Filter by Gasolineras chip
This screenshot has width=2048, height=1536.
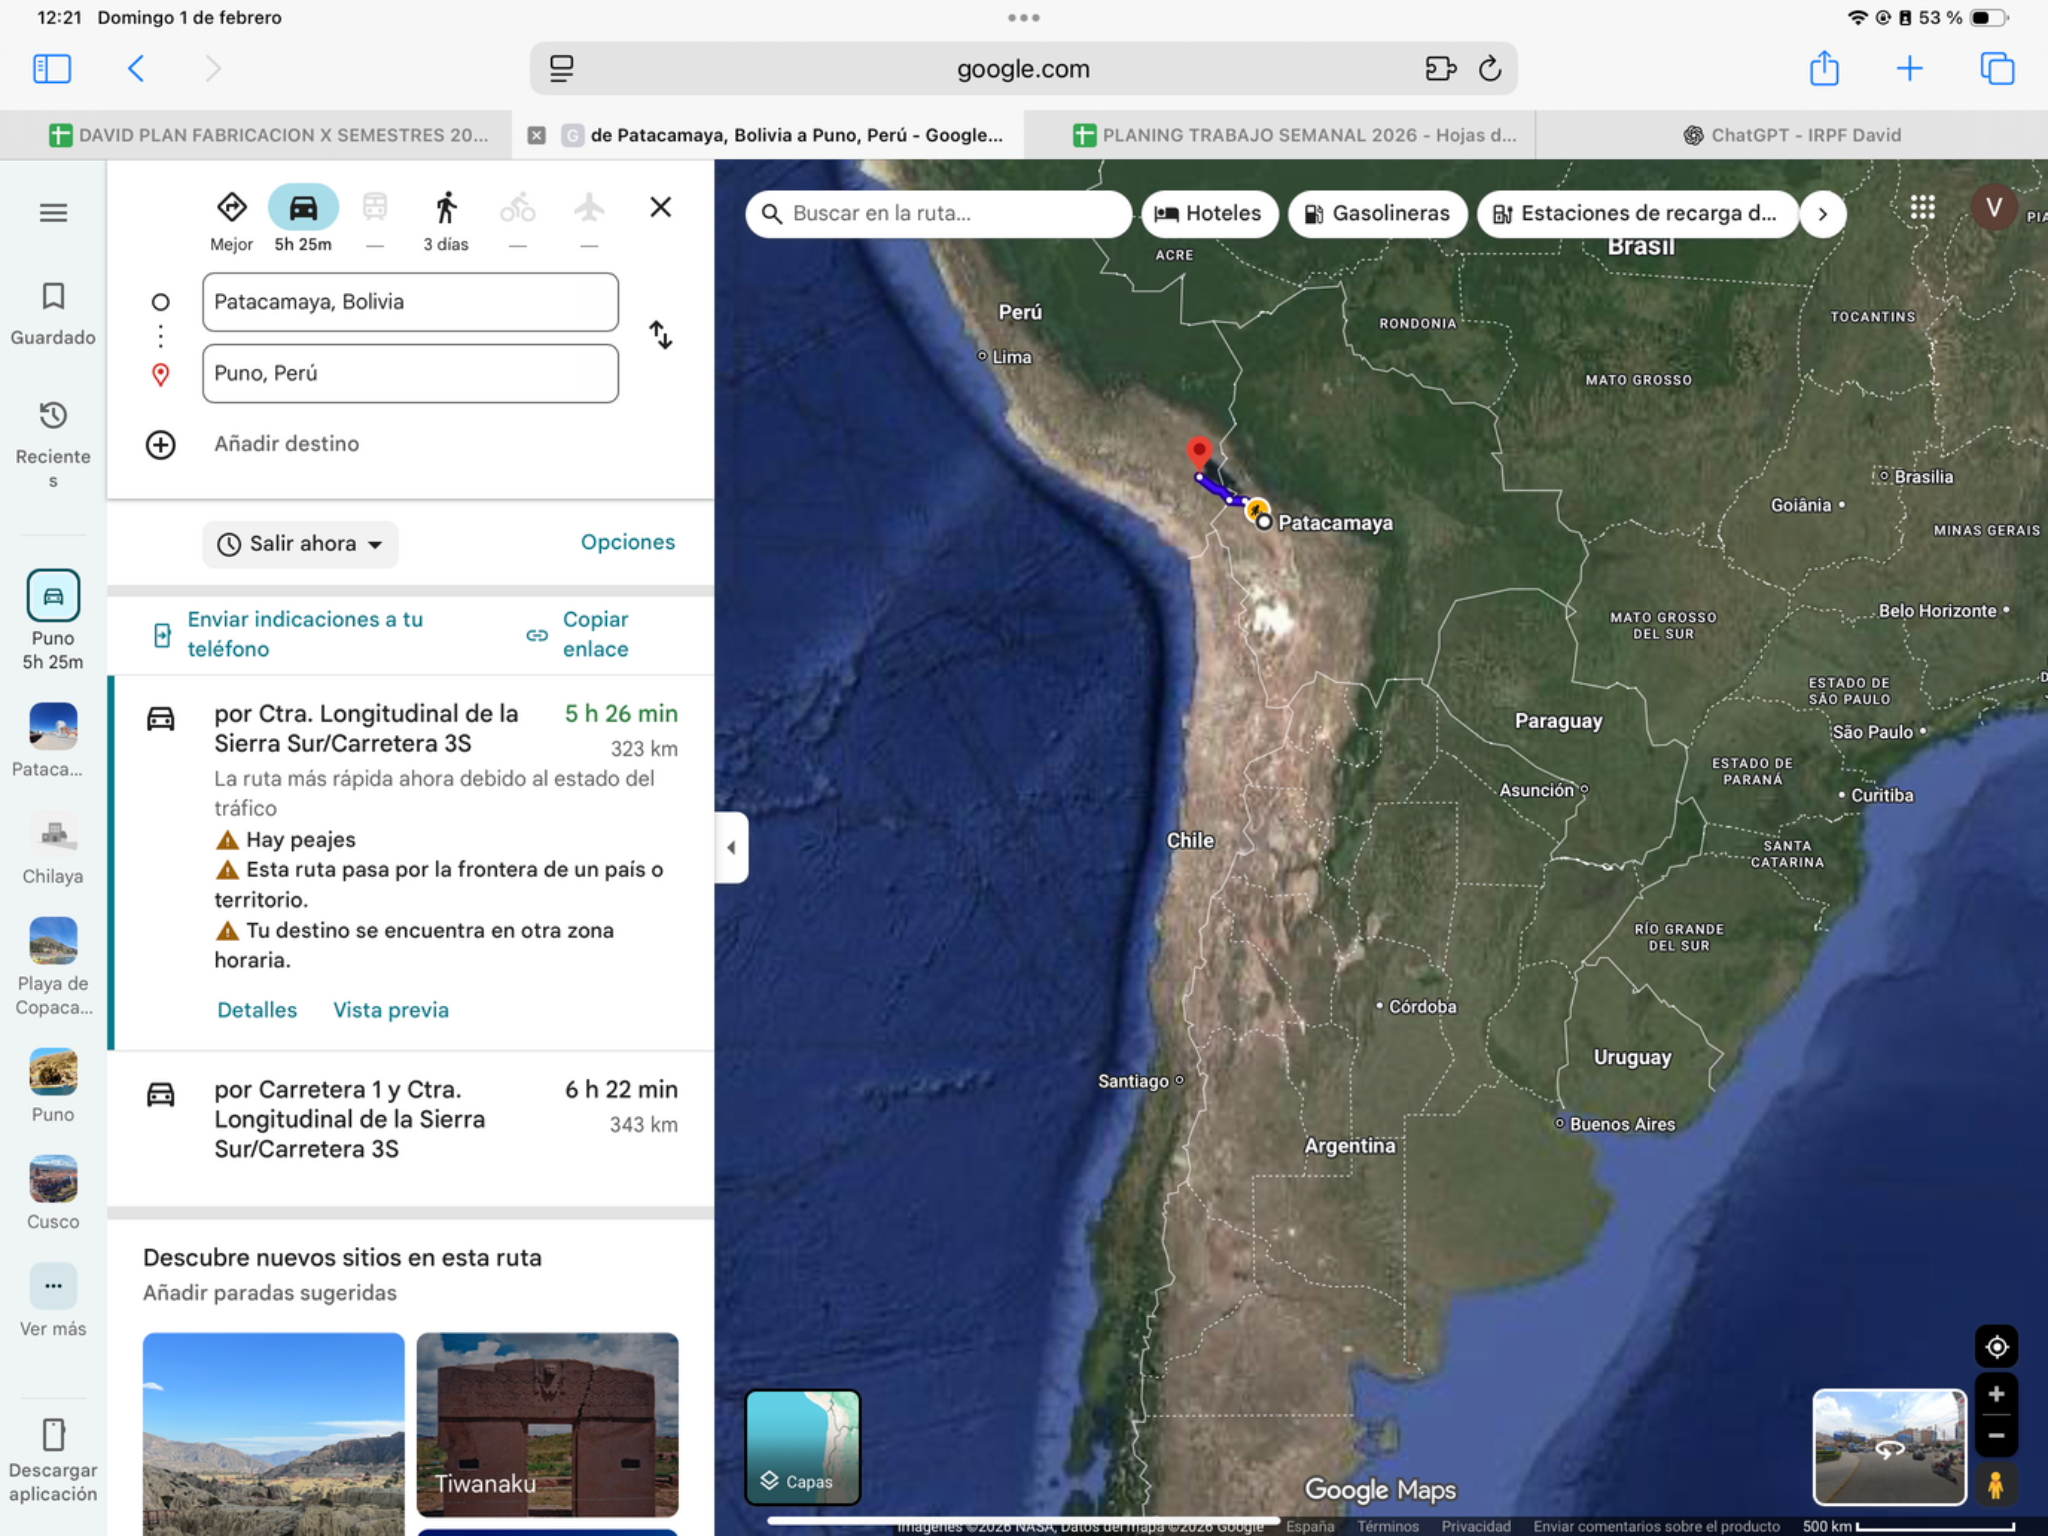[x=1378, y=214]
